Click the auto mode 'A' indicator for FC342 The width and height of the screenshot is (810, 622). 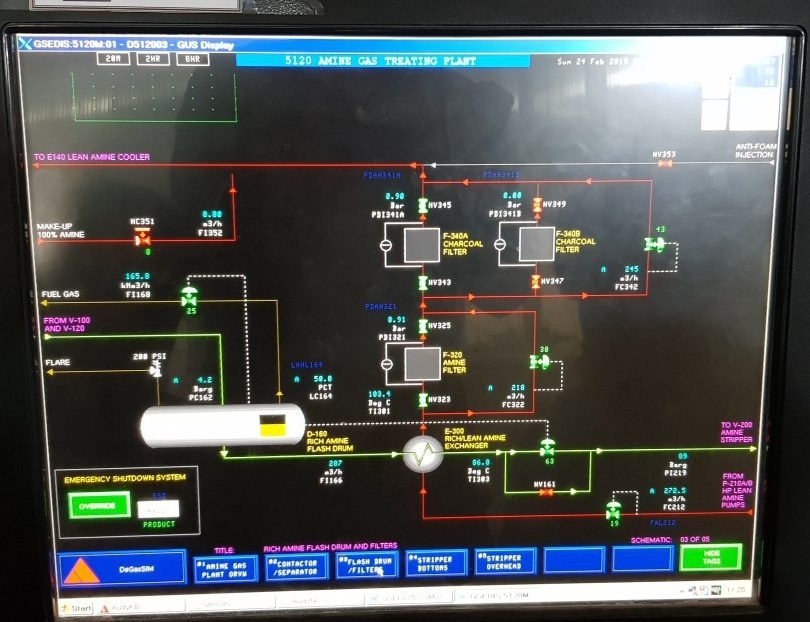click(x=603, y=270)
